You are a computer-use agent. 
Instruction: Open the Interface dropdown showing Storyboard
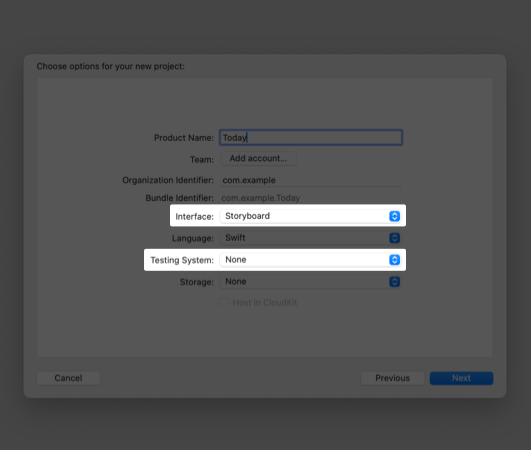click(310, 216)
